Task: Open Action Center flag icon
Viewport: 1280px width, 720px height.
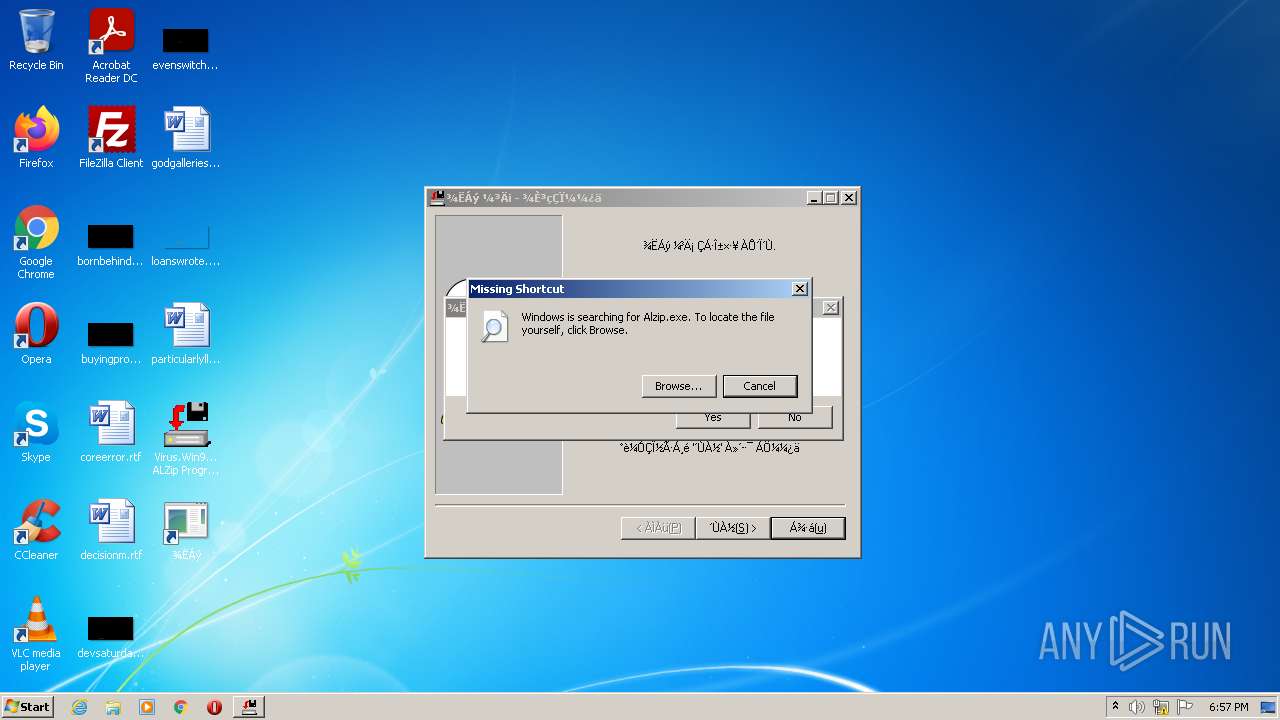Action: tap(1185, 707)
